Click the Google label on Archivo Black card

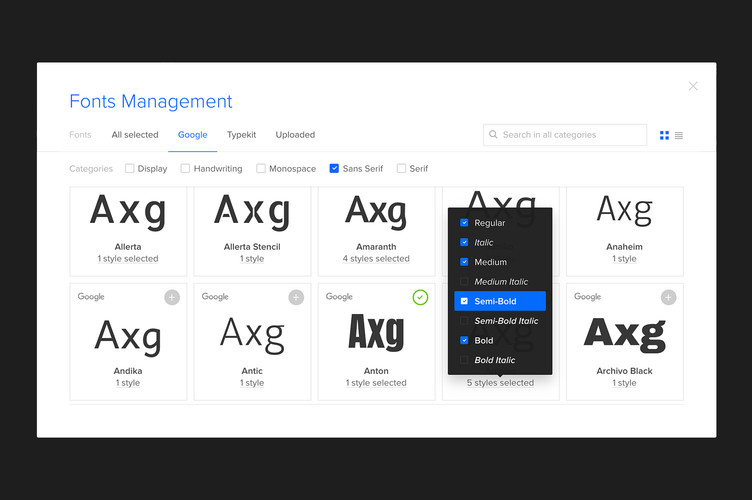click(x=588, y=297)
